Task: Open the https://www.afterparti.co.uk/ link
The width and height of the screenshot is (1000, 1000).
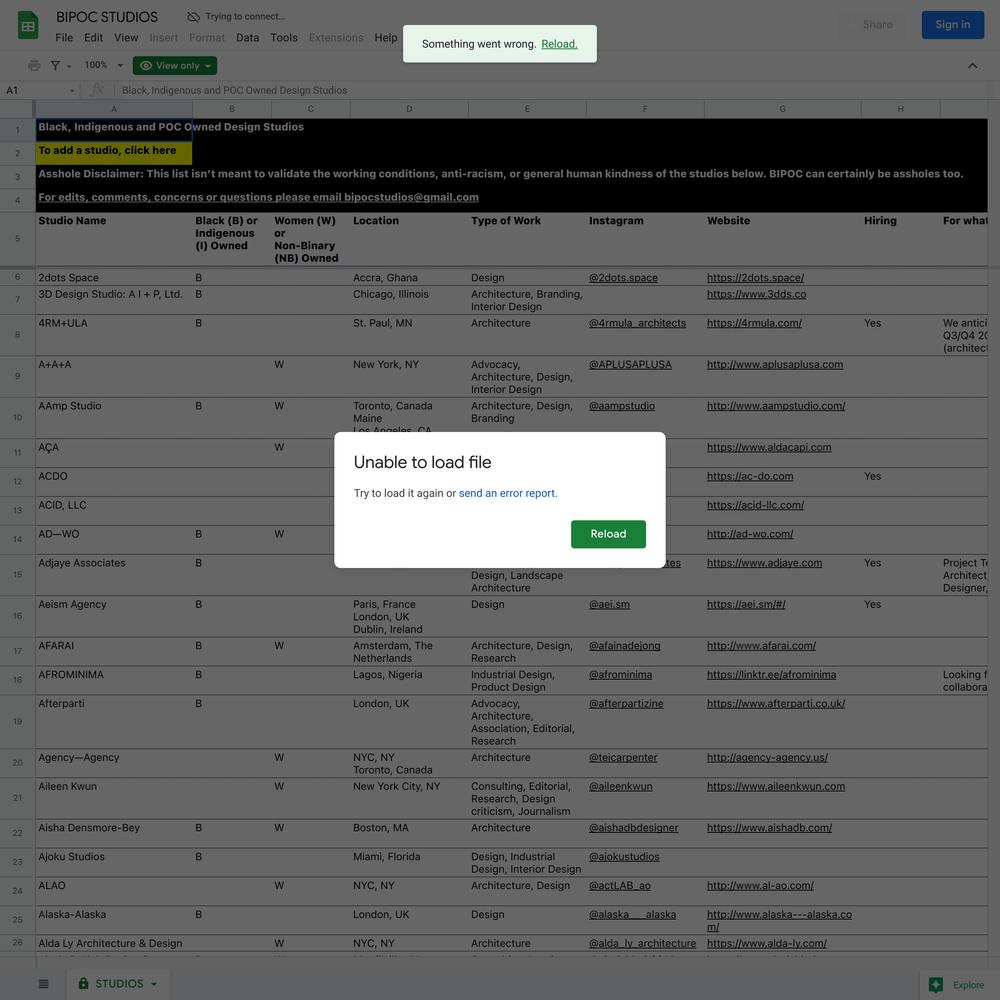Action: click(x=776, y=703)
